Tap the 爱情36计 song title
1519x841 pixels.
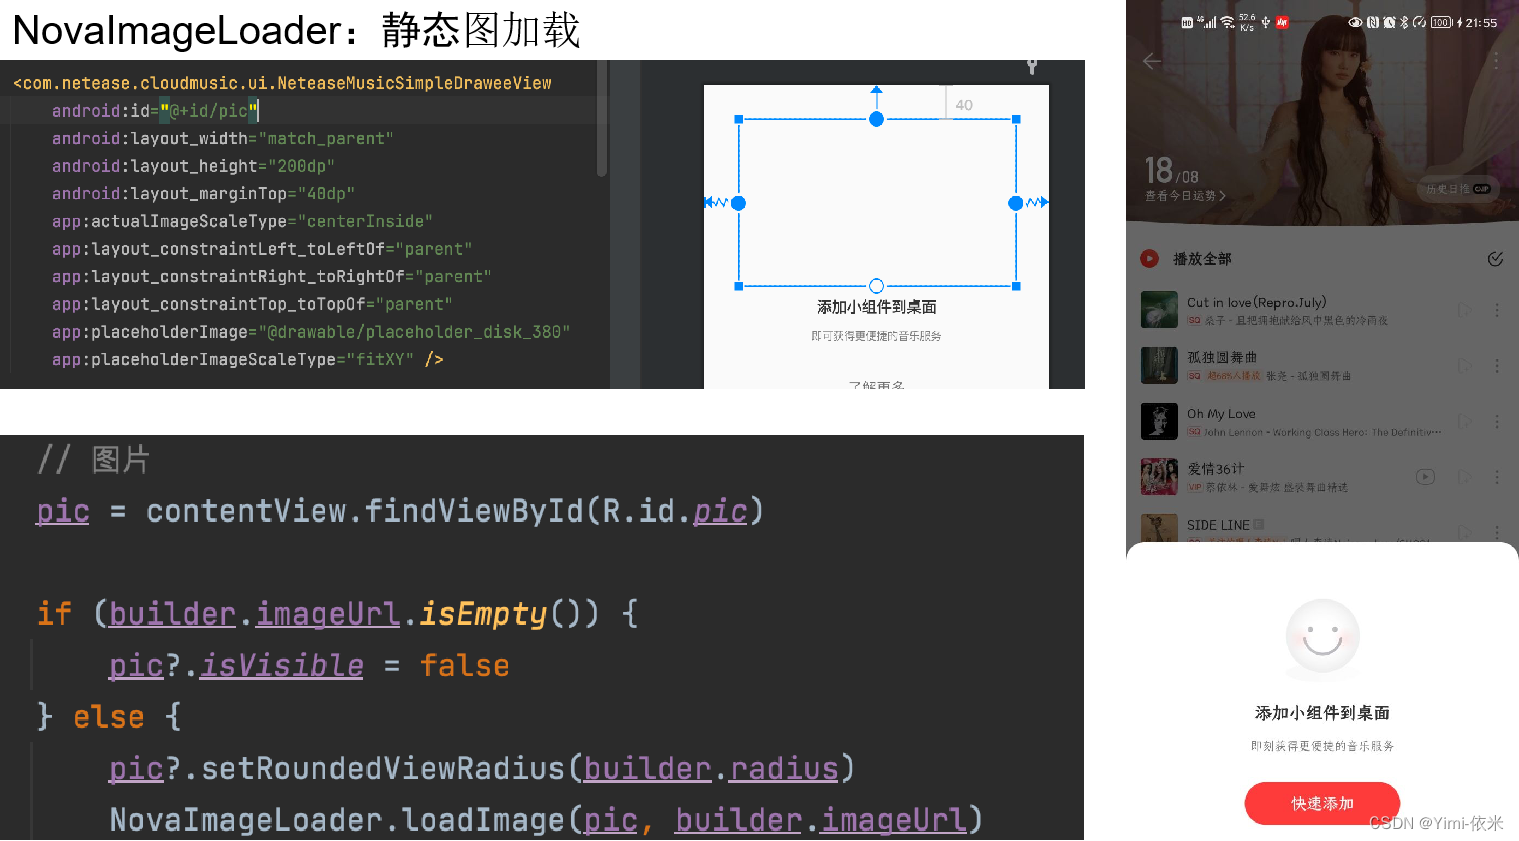click(1216, 469)
